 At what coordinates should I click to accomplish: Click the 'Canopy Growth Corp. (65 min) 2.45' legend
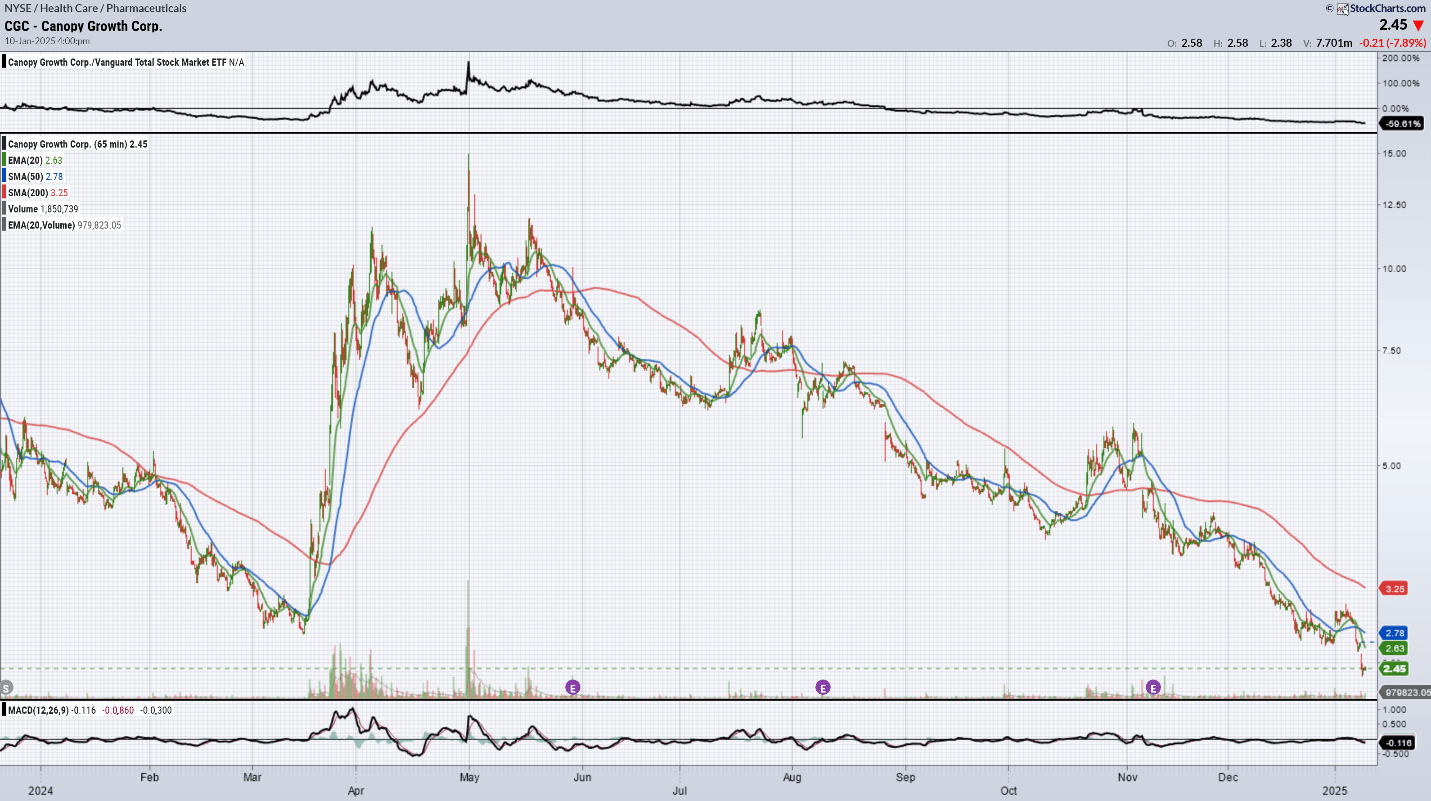point(78,144)
